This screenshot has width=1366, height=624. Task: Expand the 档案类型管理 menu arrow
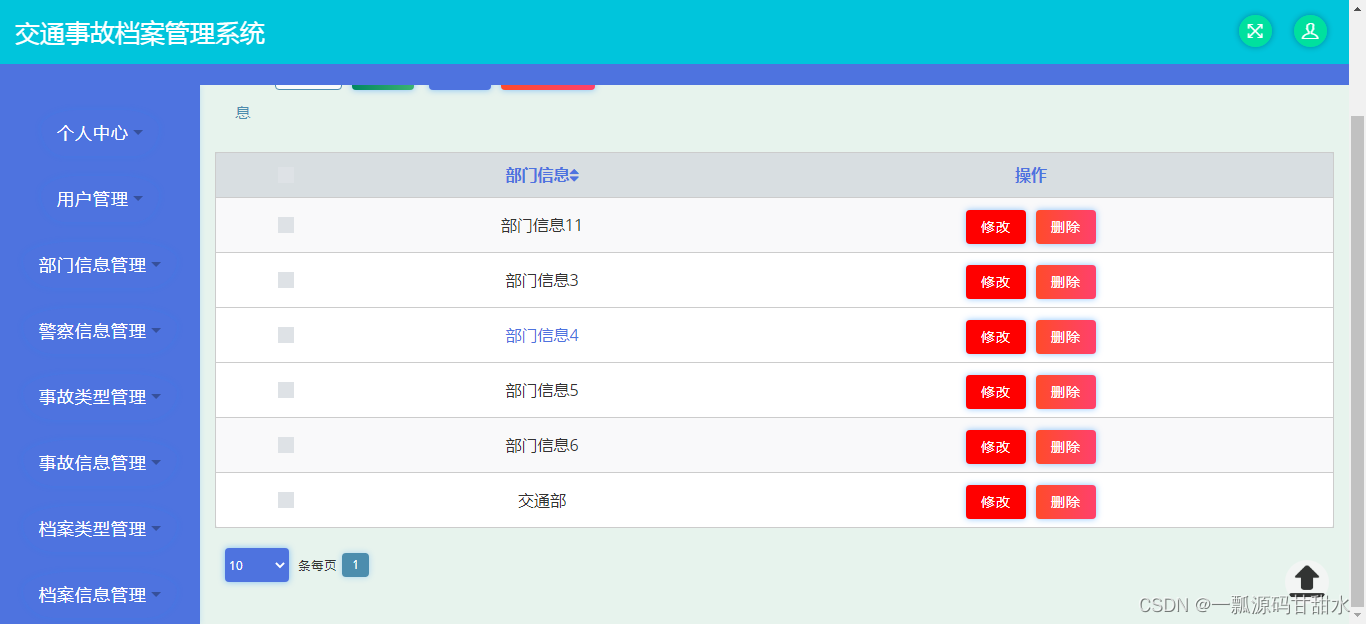(x=156, y=528)
